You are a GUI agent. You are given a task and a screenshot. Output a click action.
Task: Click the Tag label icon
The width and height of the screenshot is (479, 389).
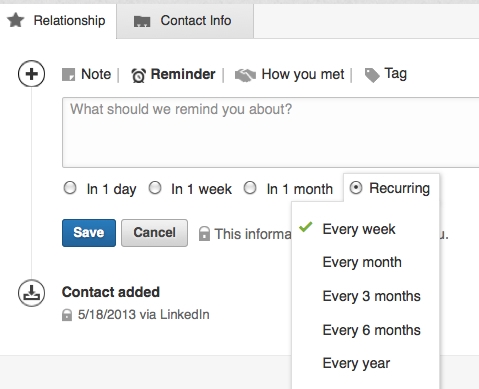[372, 75]
